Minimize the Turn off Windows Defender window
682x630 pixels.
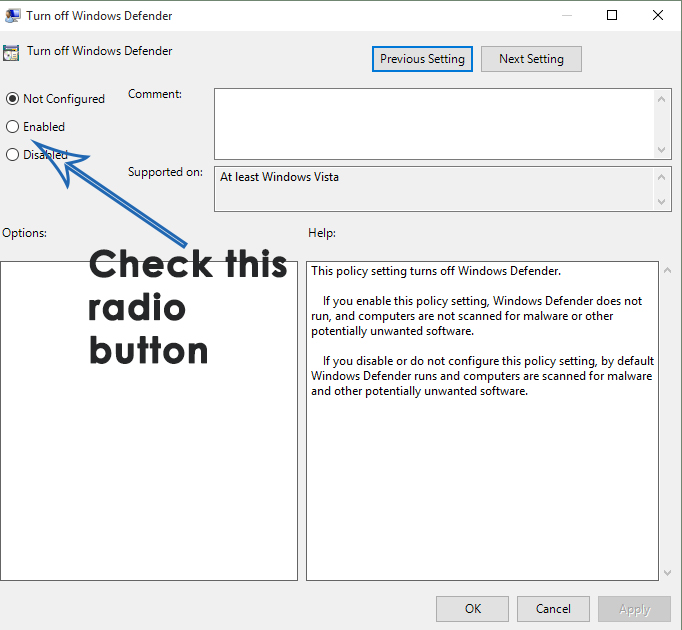point(567,16)
